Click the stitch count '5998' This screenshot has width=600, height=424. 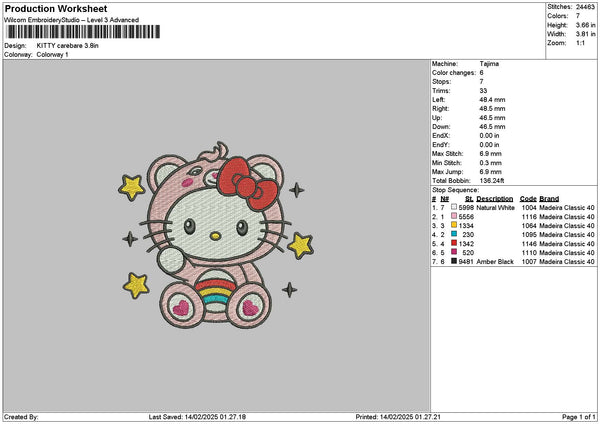(x=466, y=208)
